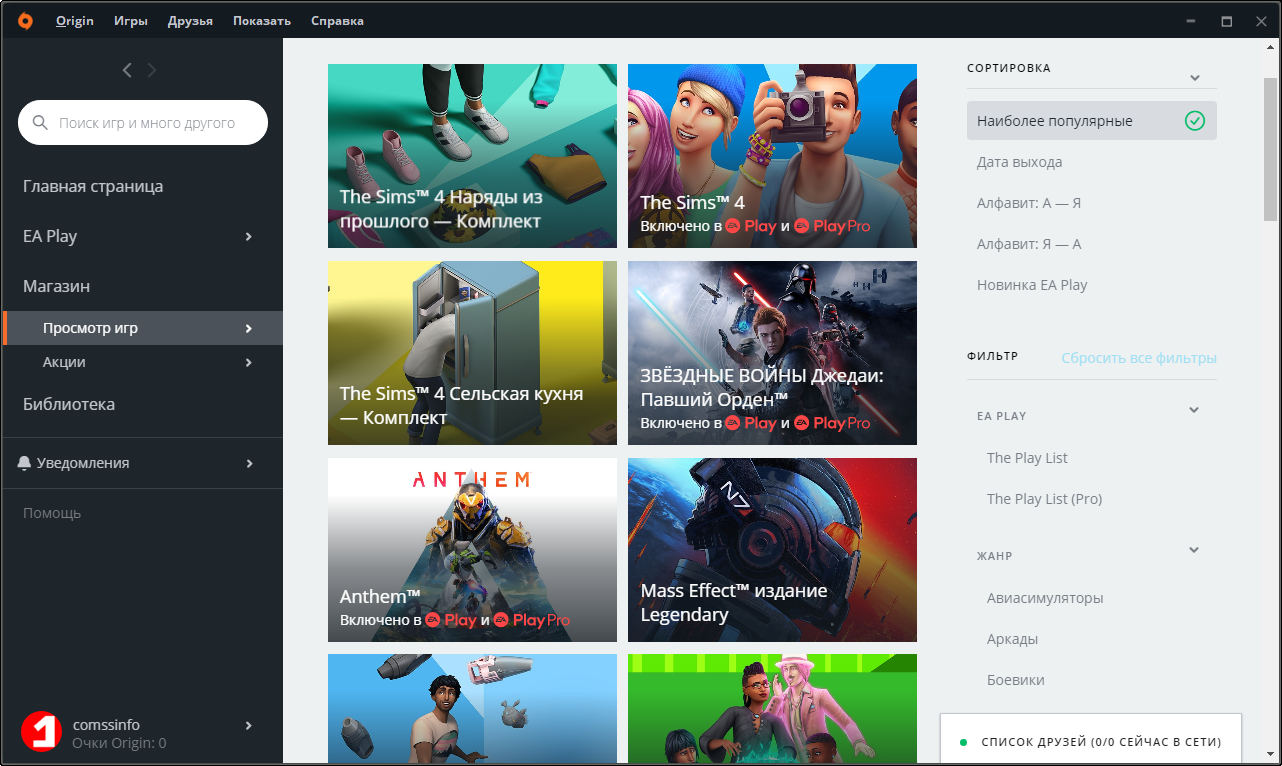
Task: Open the Origin menu
Action: [75, 21]
